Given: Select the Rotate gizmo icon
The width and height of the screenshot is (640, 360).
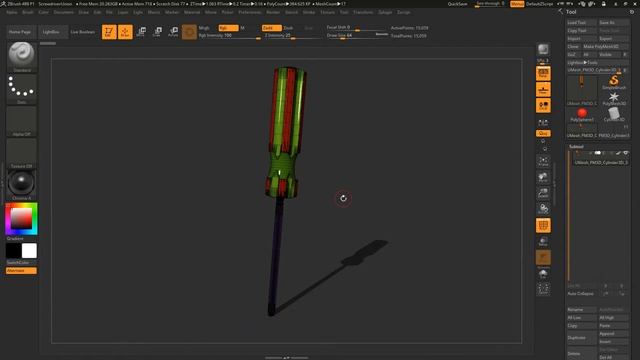Looking at the screenshot, I should point(173,32).
